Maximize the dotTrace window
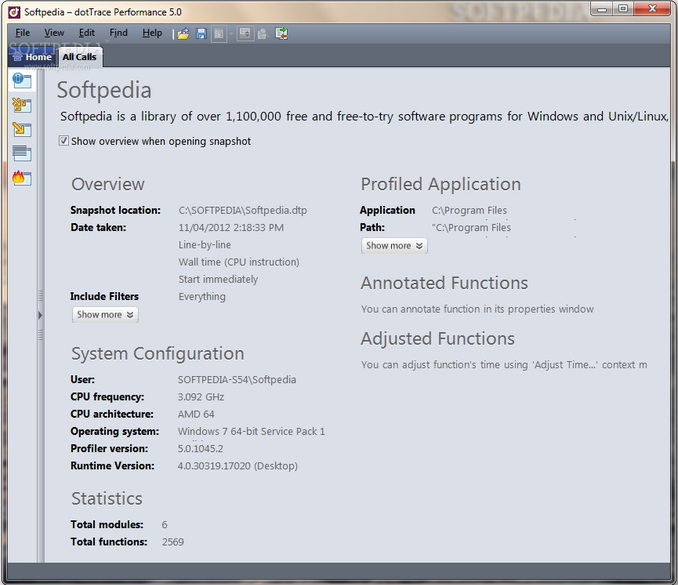This screenshot has width=678, height=585. 623,9
